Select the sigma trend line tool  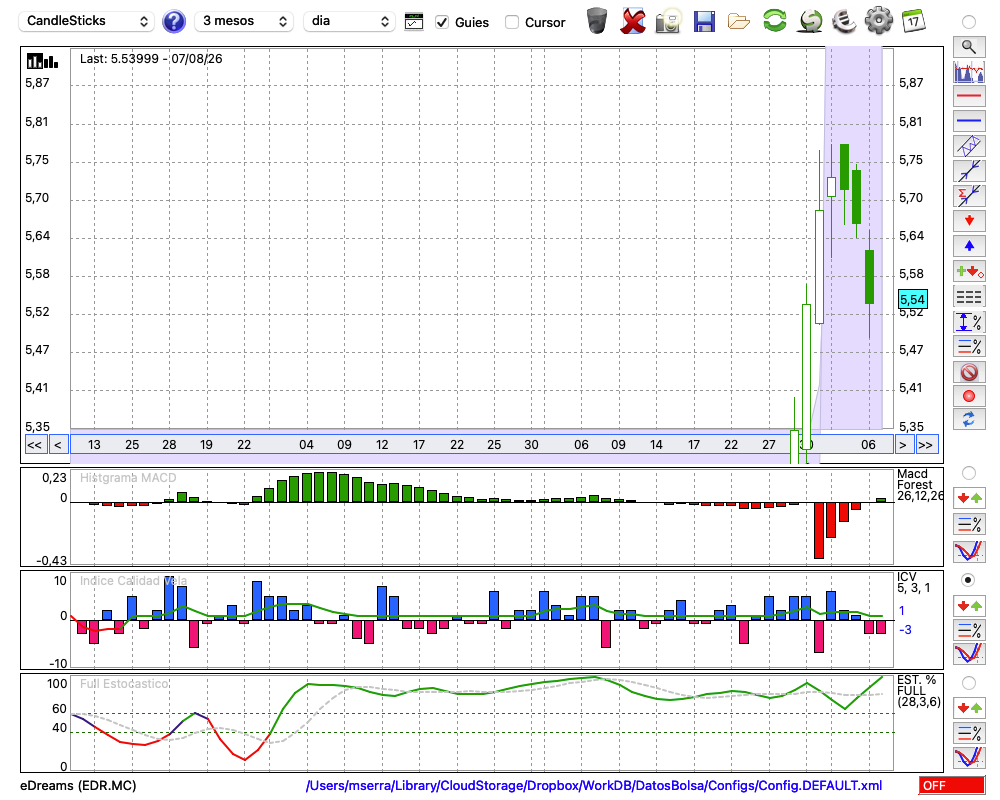969,196
